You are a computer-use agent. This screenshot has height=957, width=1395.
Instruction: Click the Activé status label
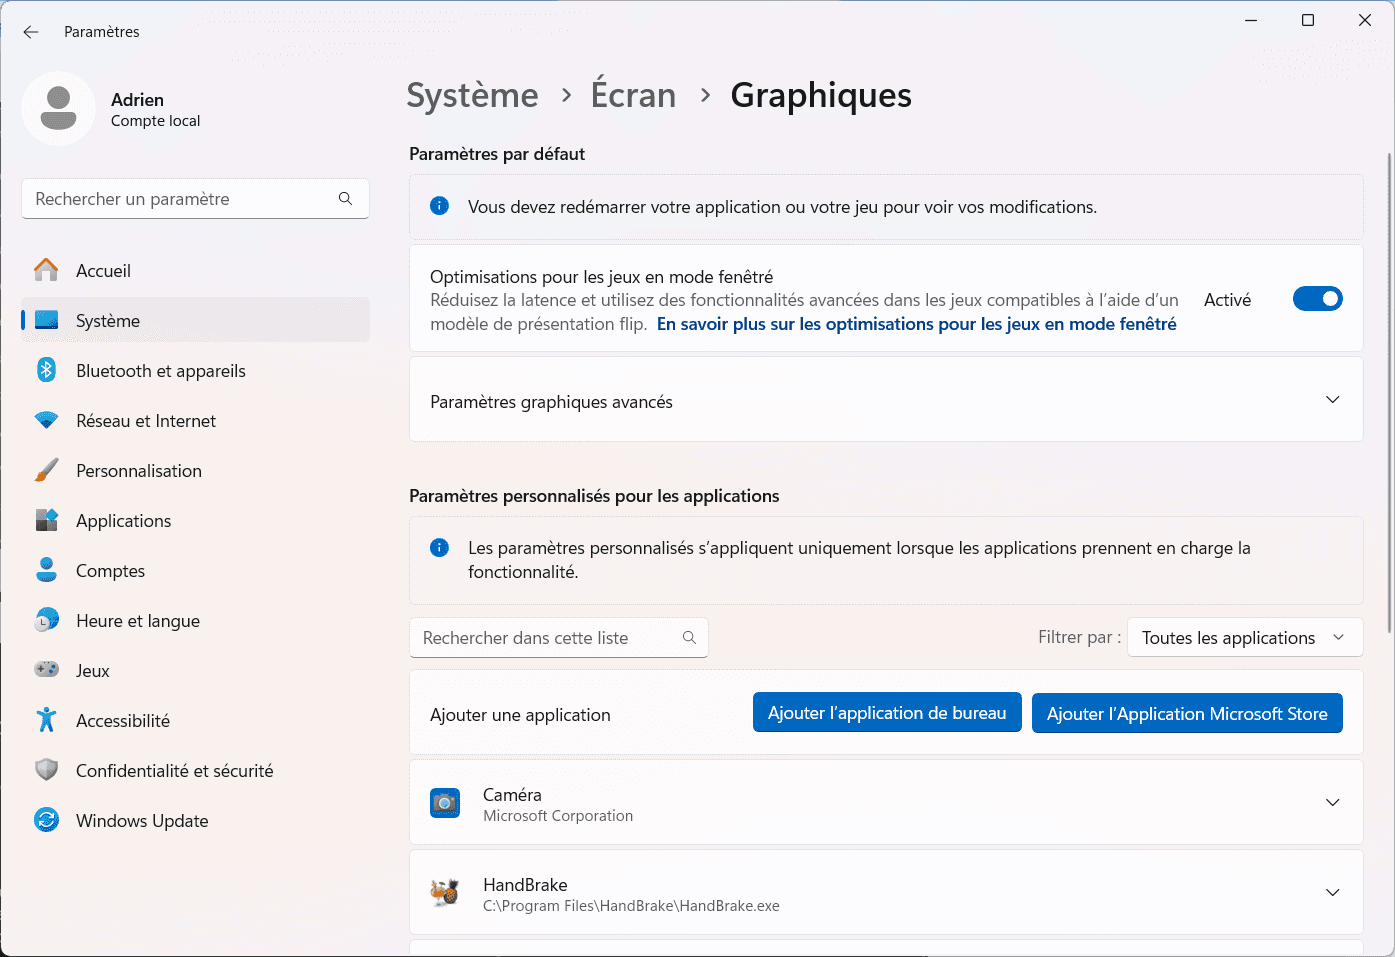(1227, 299)
